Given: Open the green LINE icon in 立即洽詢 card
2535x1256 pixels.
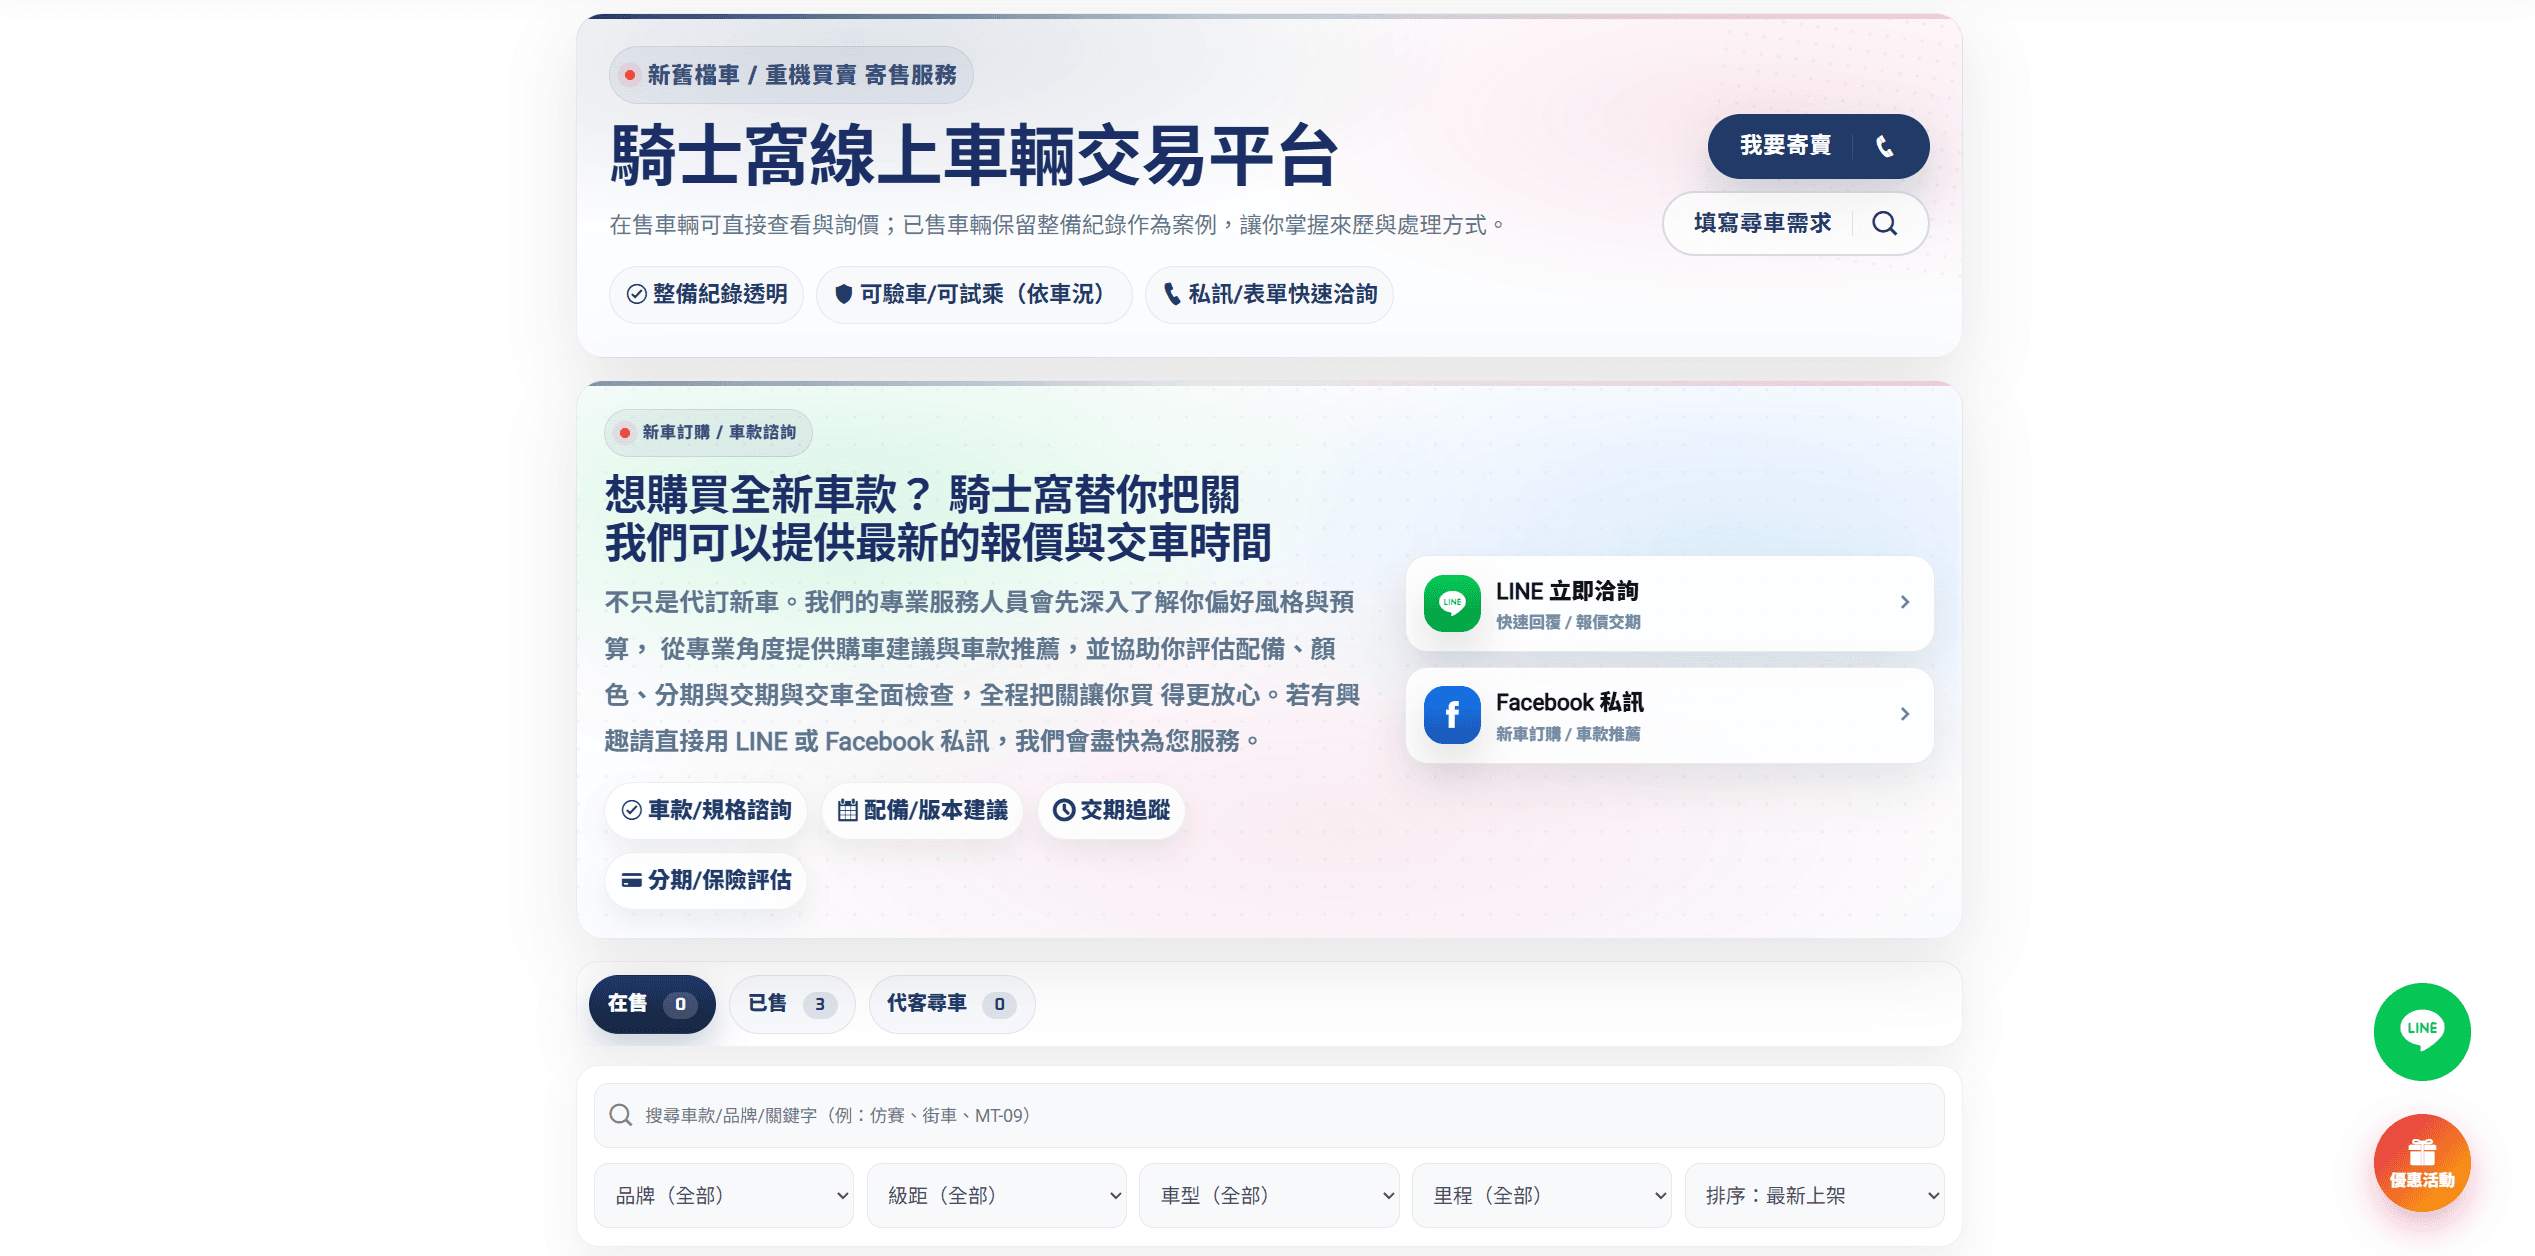Looking at the screenshot, I should click(1452, 603).
